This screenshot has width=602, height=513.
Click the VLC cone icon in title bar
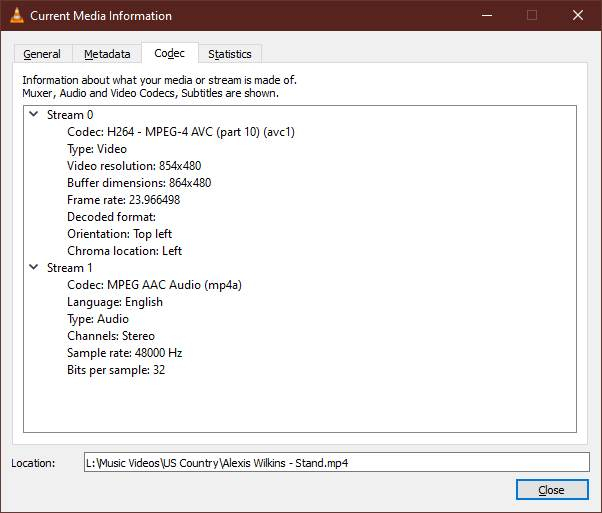coord(16,16)
